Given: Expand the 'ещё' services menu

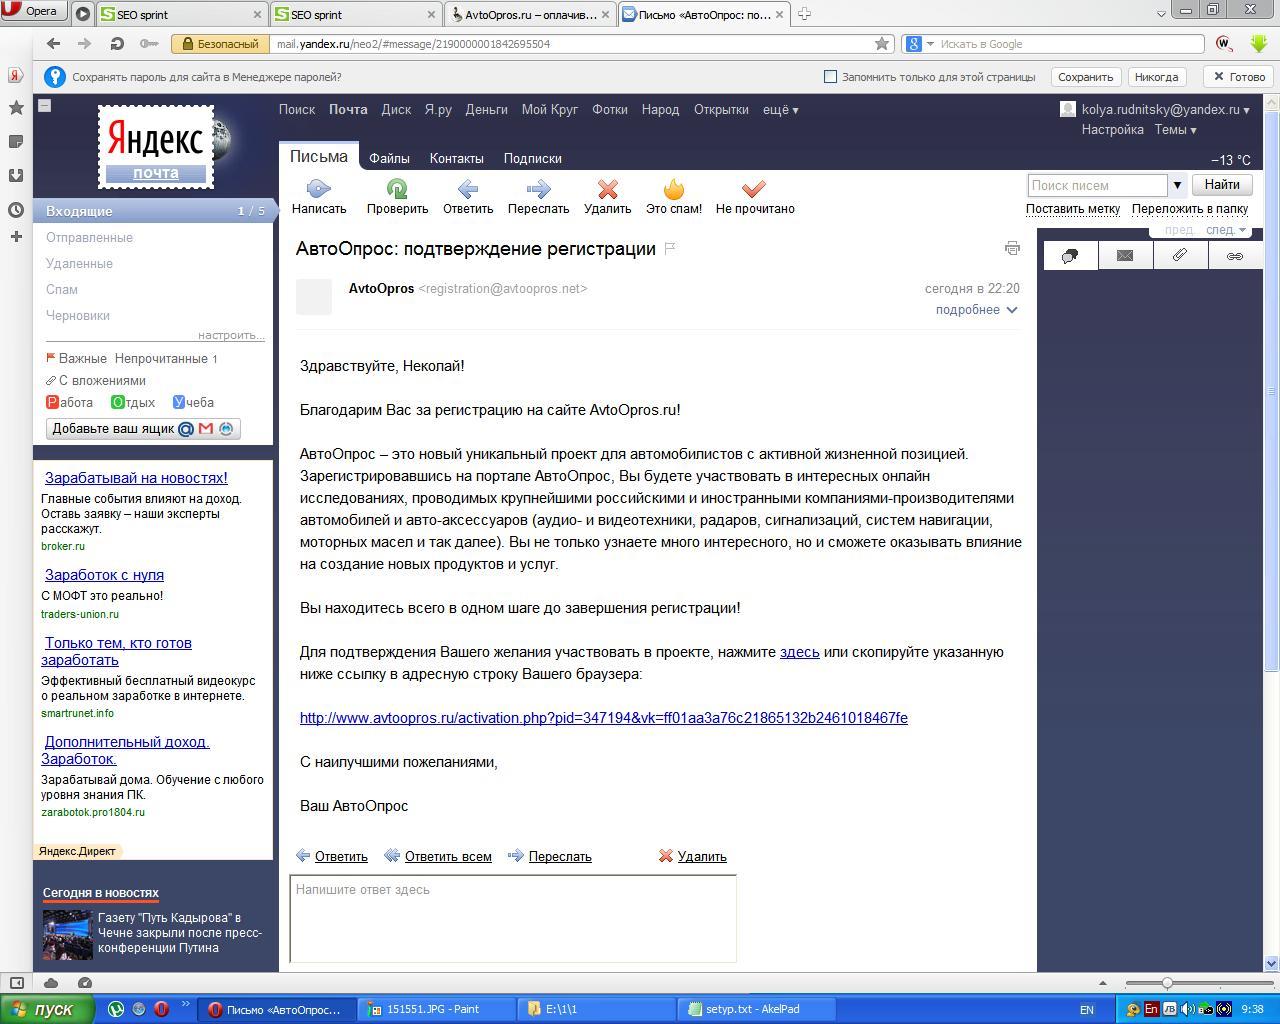Looking at the screenshot, I should pyautogui.click(x=780, y=110).
